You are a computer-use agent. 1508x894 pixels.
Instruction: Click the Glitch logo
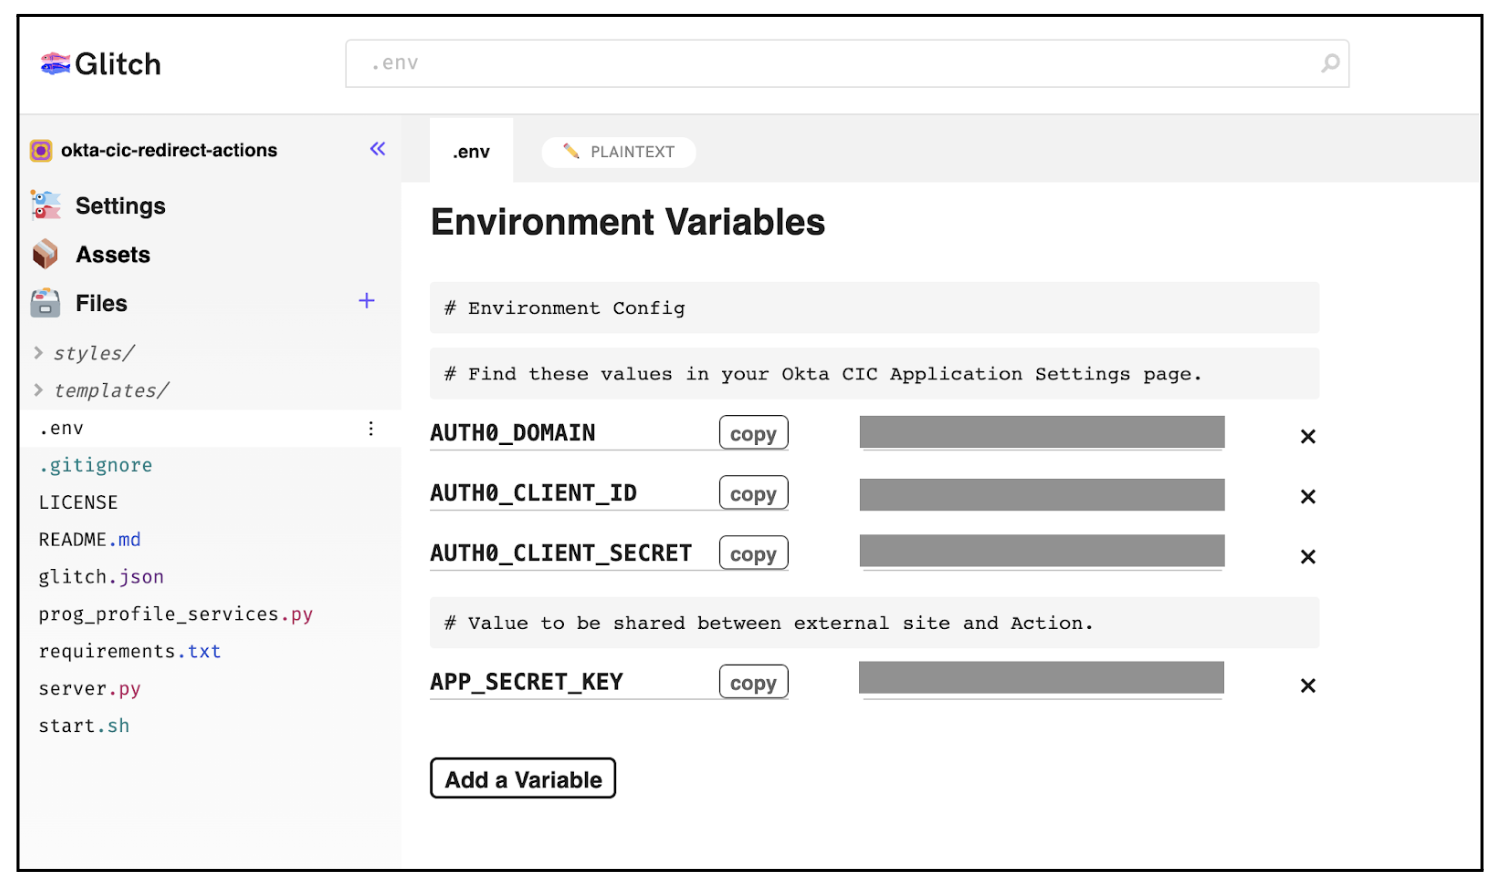[101, 64]
